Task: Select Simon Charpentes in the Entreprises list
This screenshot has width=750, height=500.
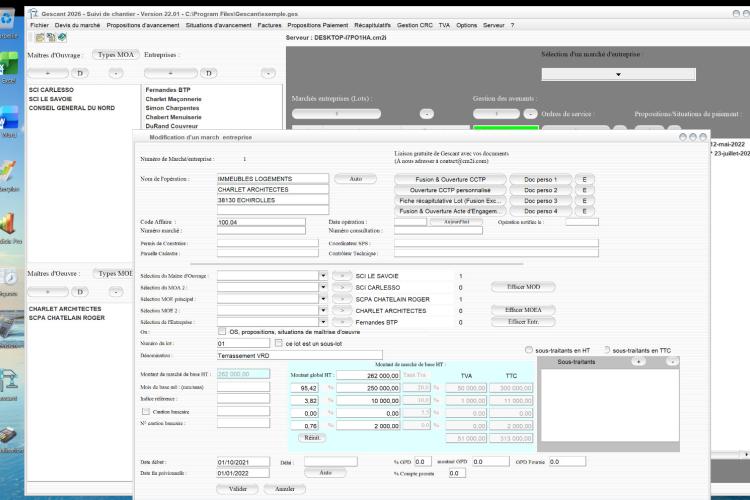Action: tap(172, 108)
